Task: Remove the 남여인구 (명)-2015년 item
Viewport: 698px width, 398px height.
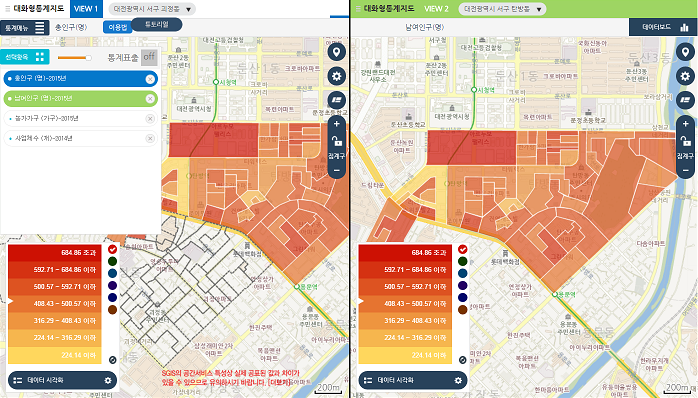Action: tap(150, 99)
